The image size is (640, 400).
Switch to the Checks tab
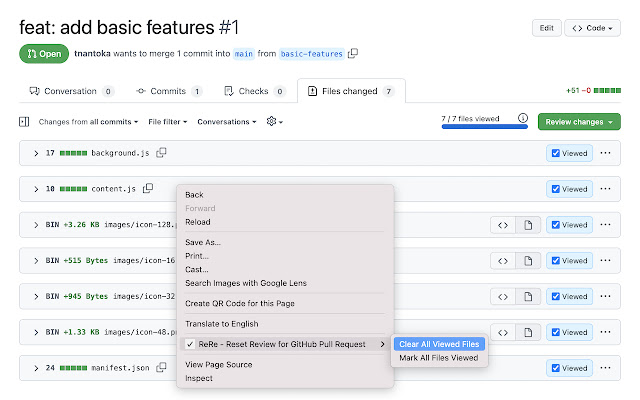[254, 91]
